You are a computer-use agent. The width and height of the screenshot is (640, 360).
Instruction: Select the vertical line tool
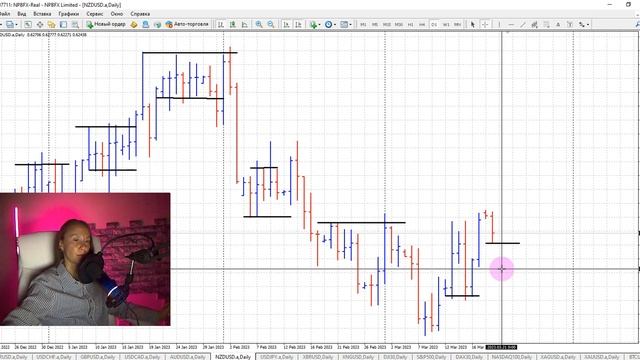click(x=499, y=24)
